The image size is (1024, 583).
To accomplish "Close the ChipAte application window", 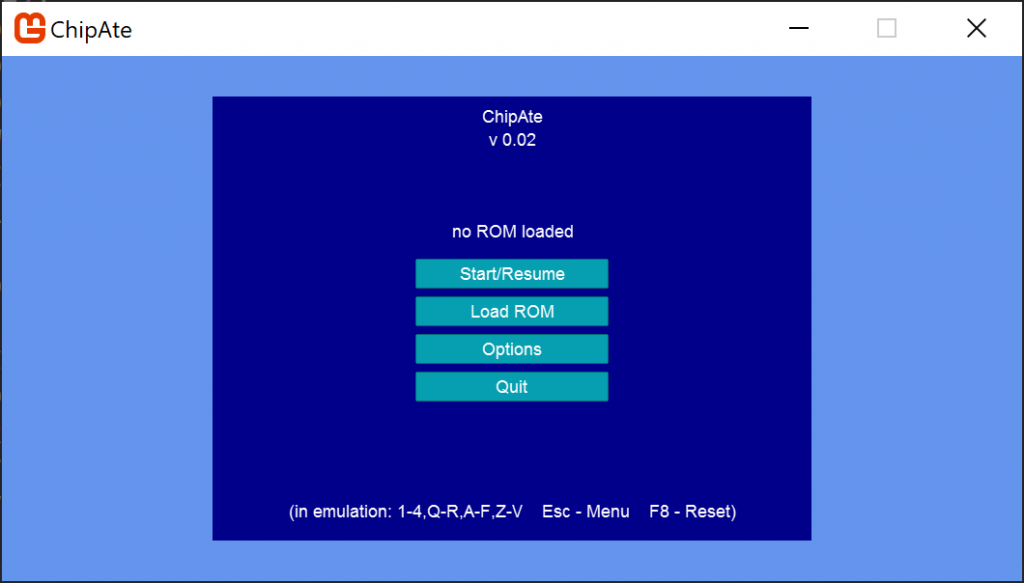I will (x=976, y=28).
